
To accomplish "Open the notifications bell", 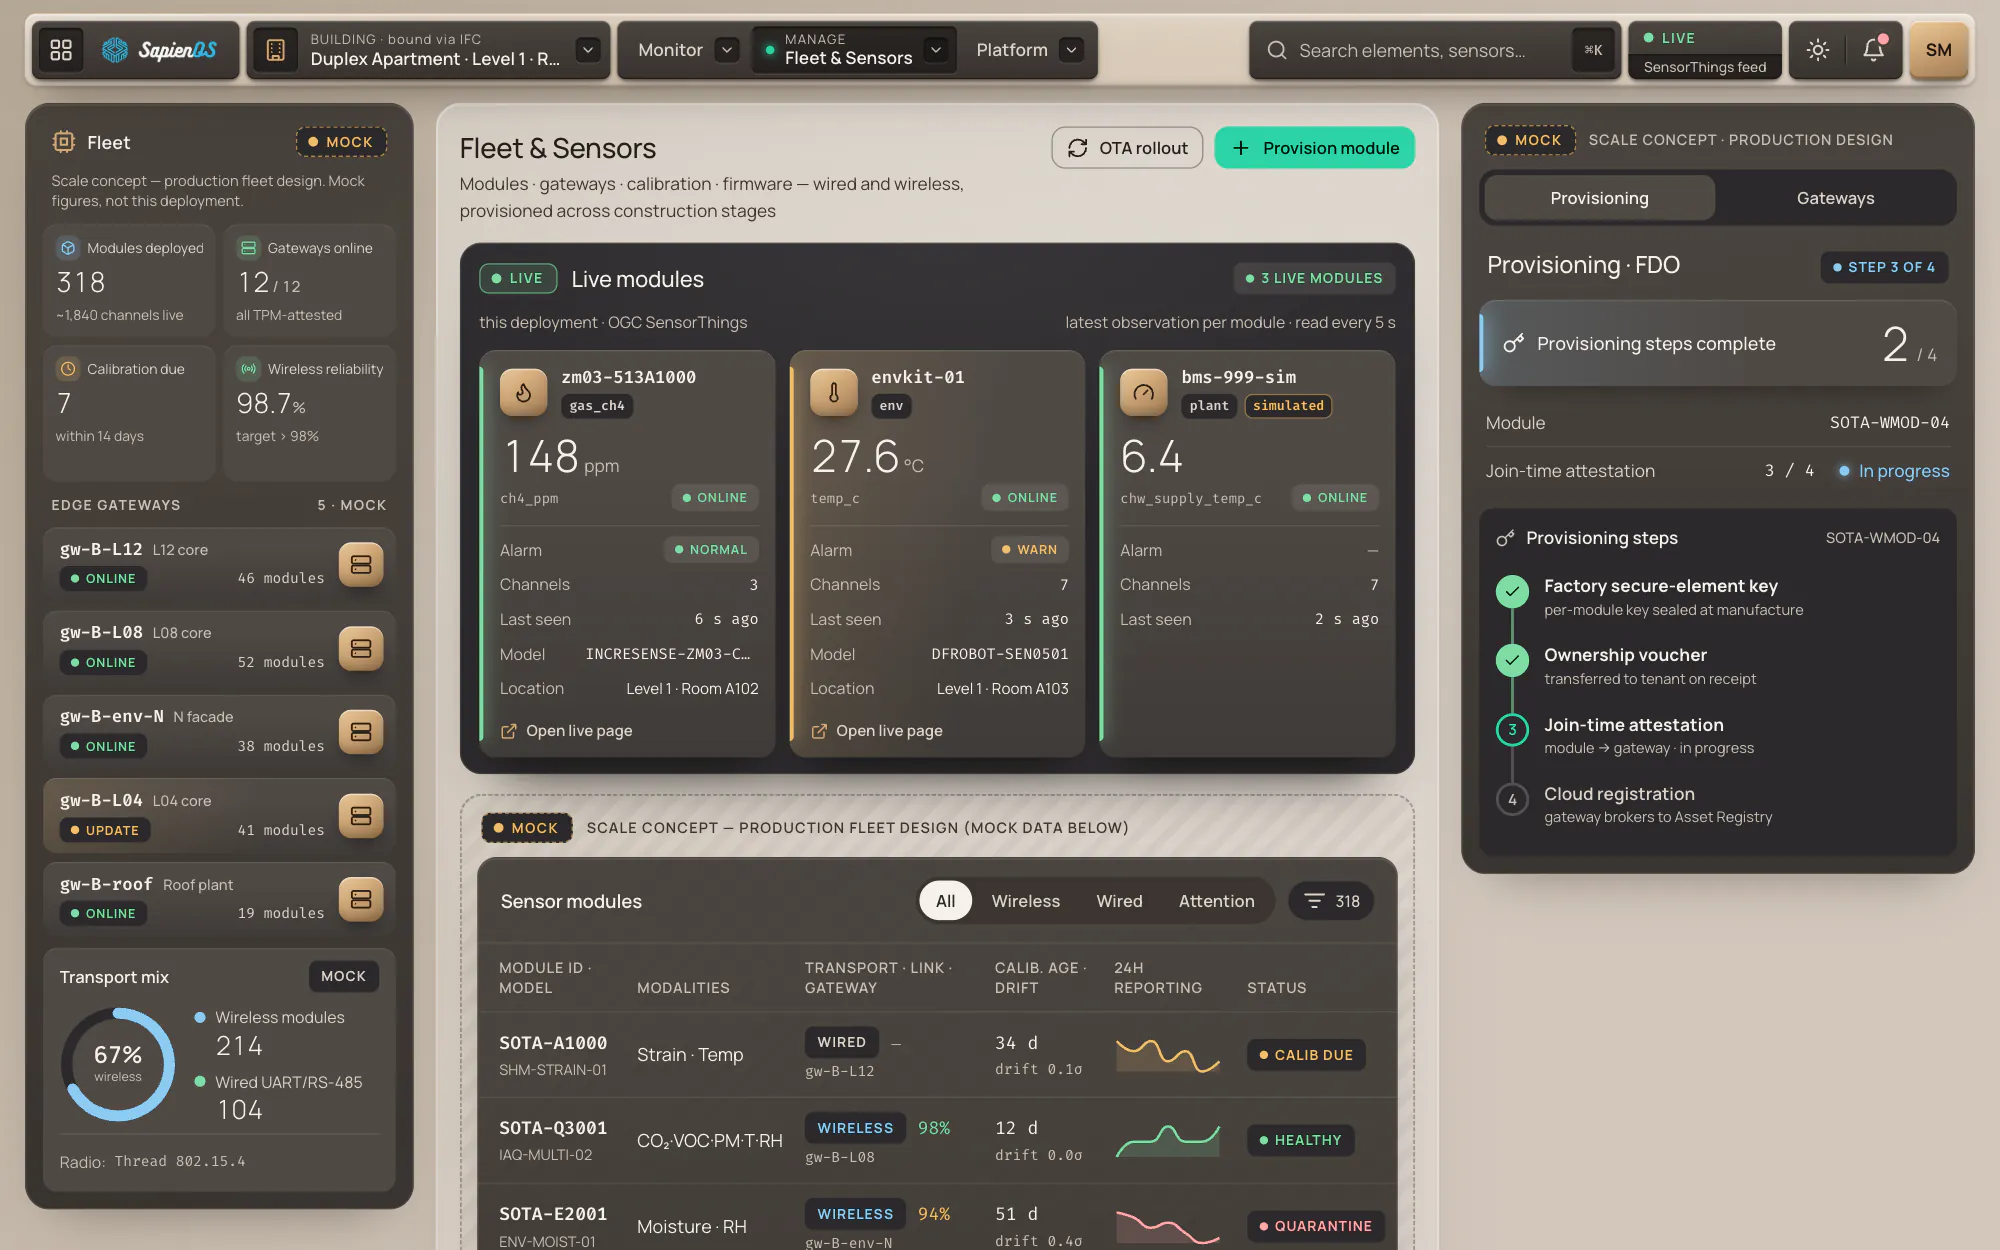I will click(x=1873, y=50).
